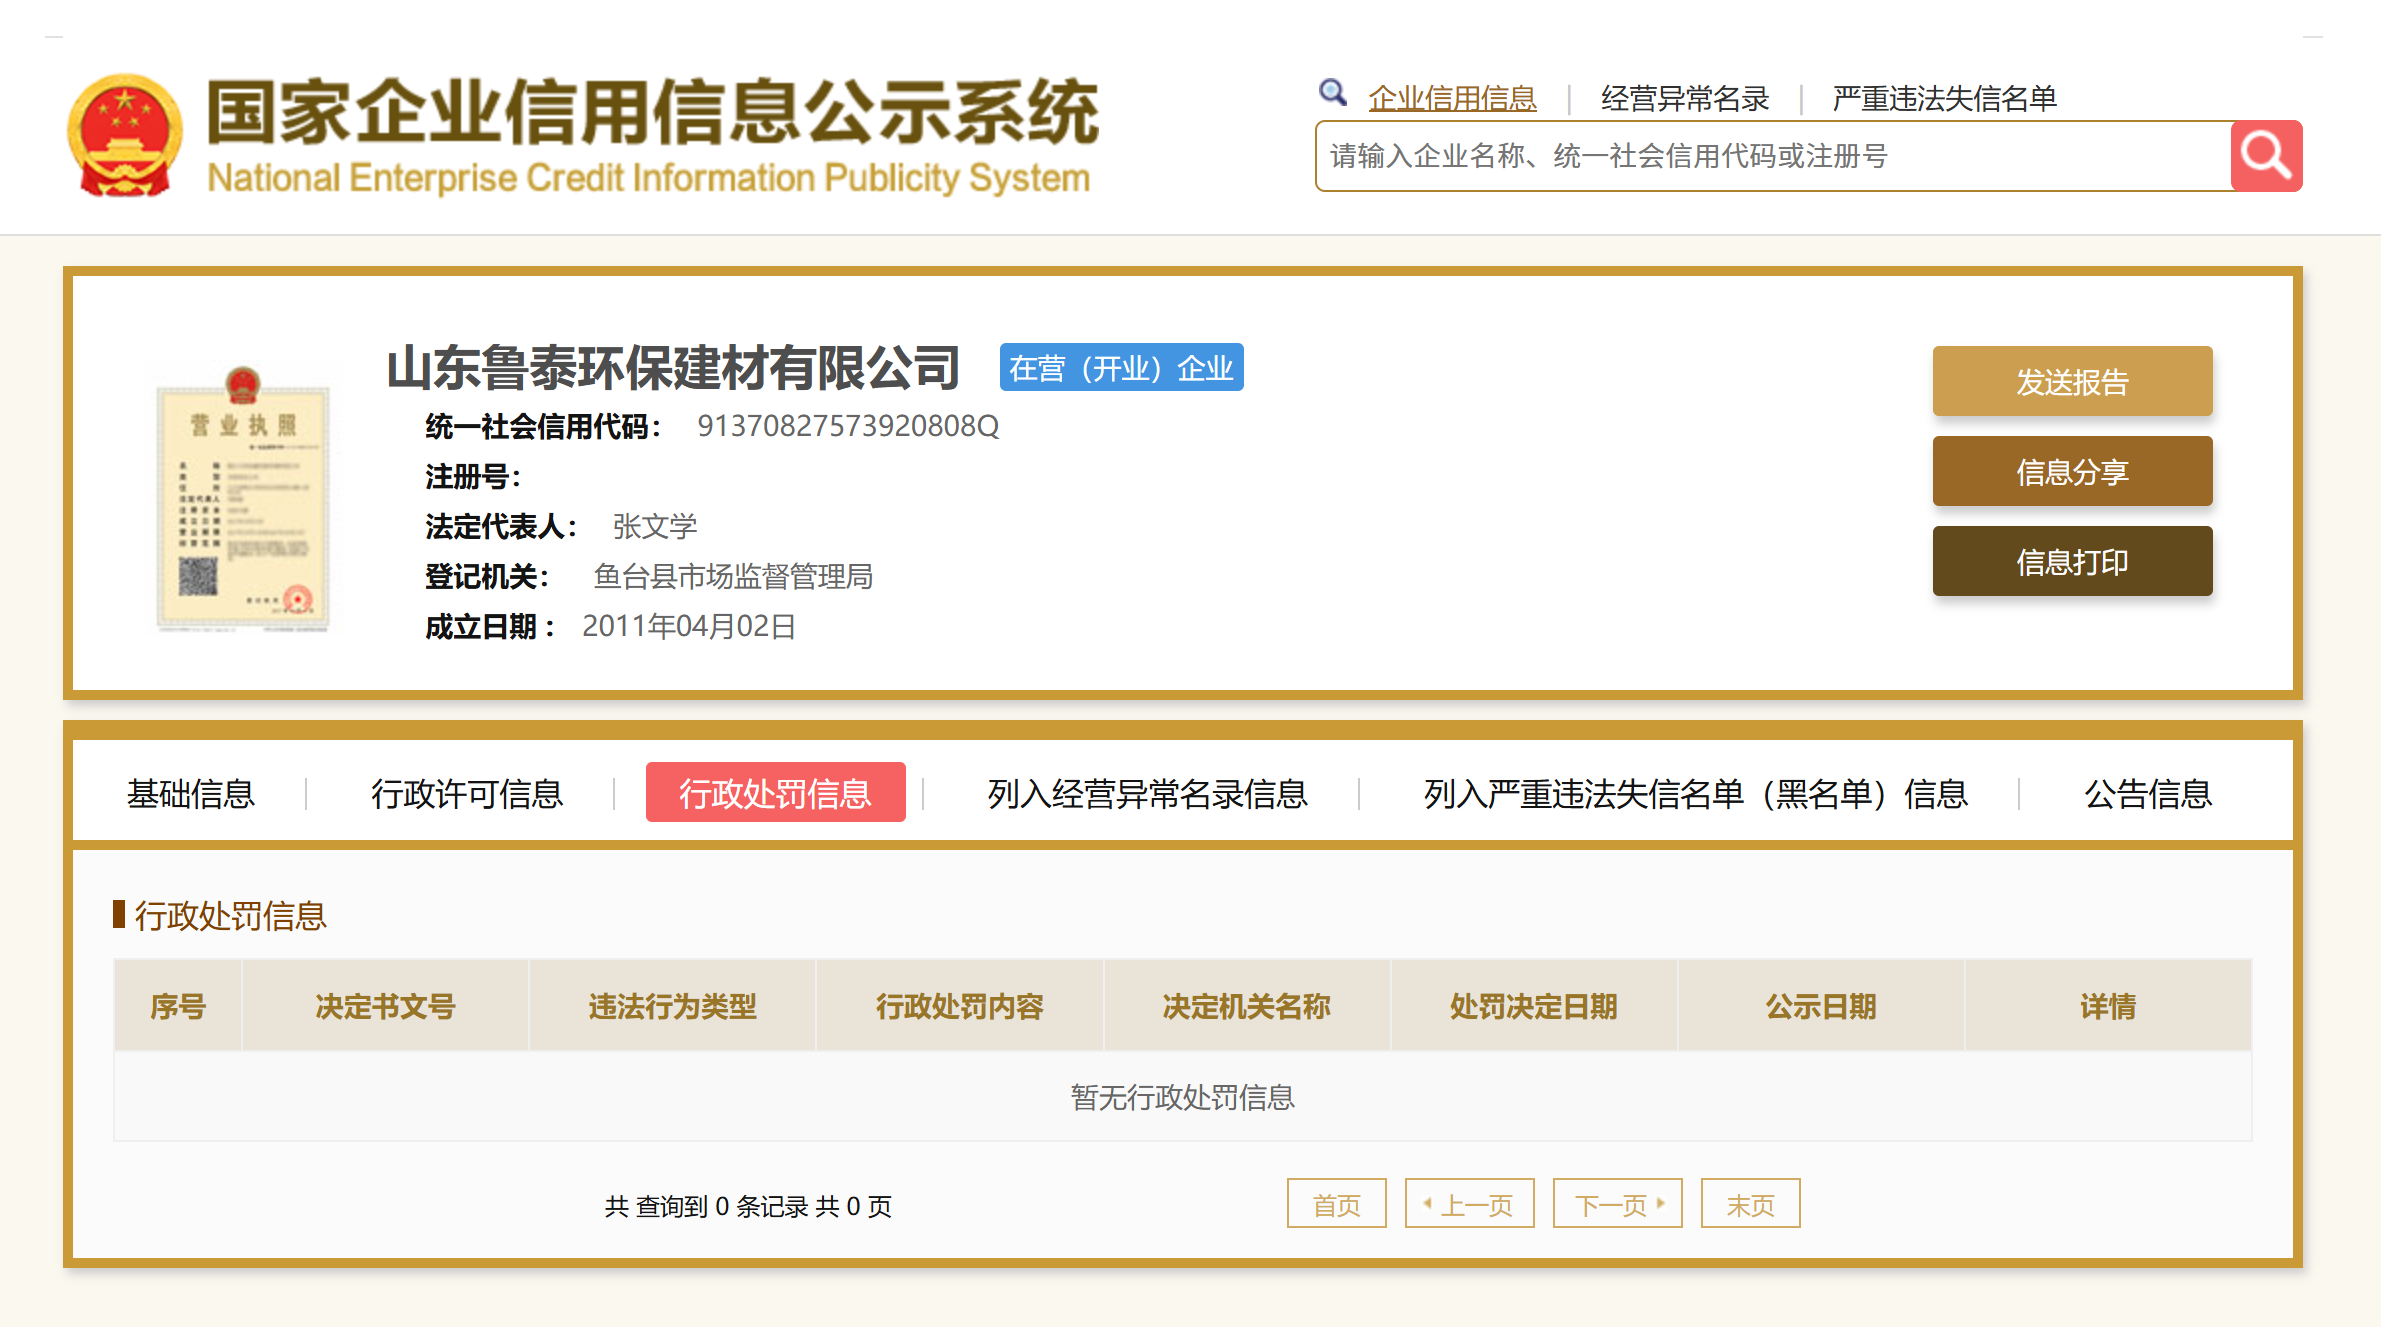
Task: Click the 国家企业信用信息公示系统 site title
Action: click(652, 112)
